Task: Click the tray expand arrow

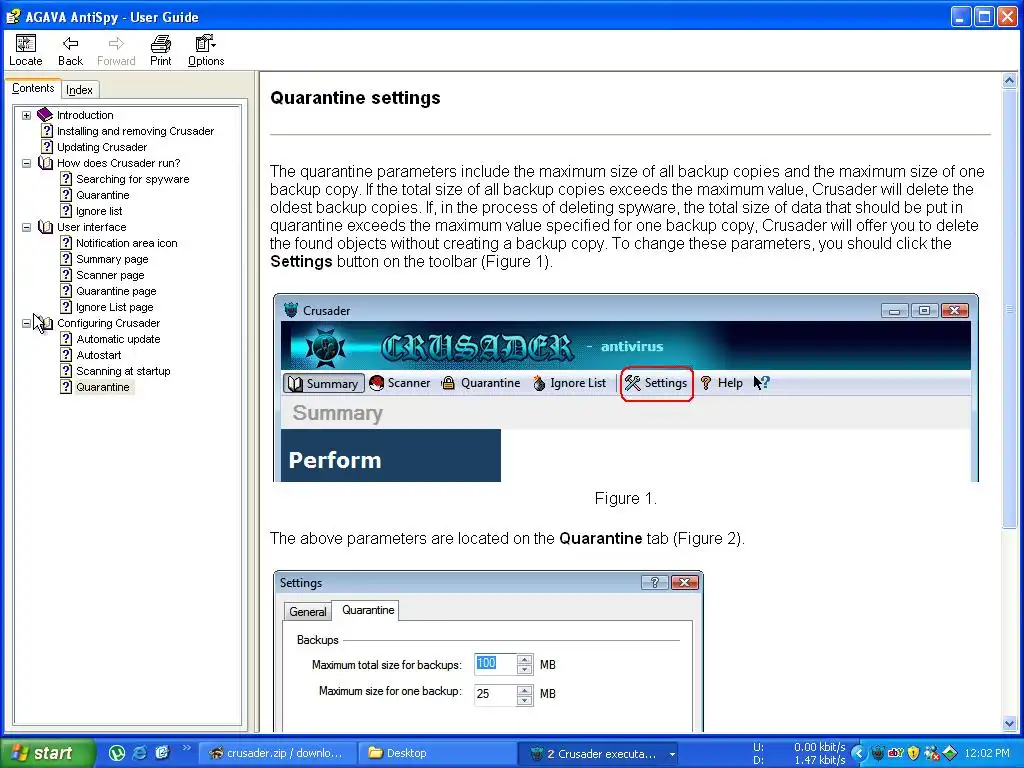Action: tap(857, 754)
